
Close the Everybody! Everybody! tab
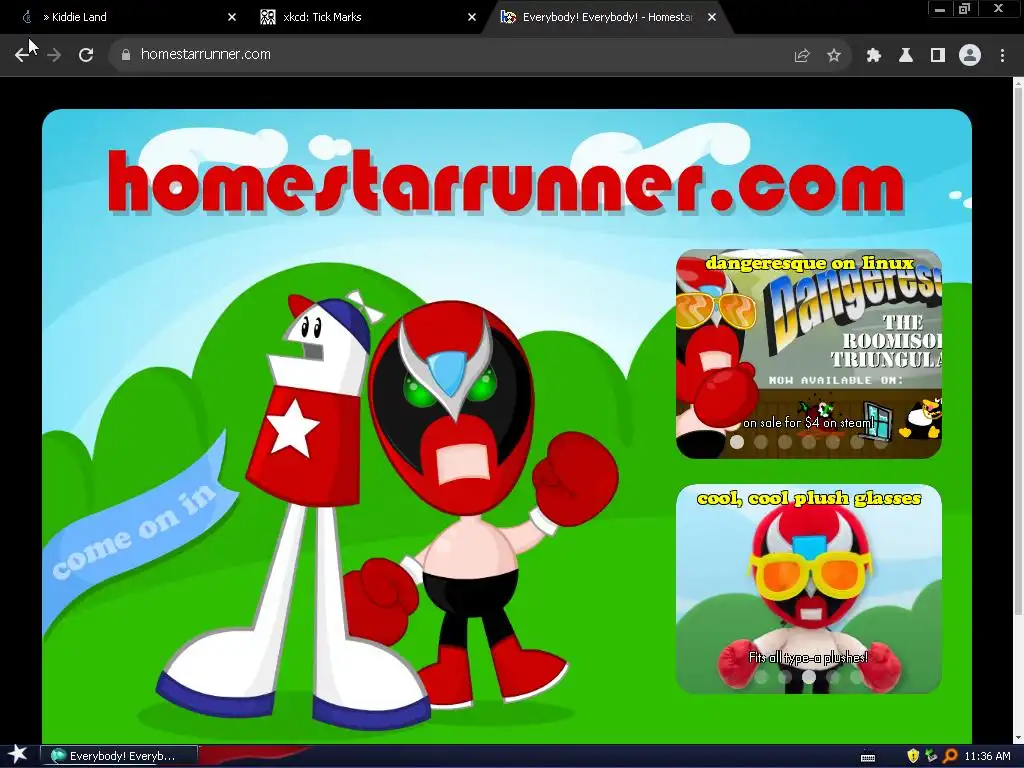click(712, 17)
